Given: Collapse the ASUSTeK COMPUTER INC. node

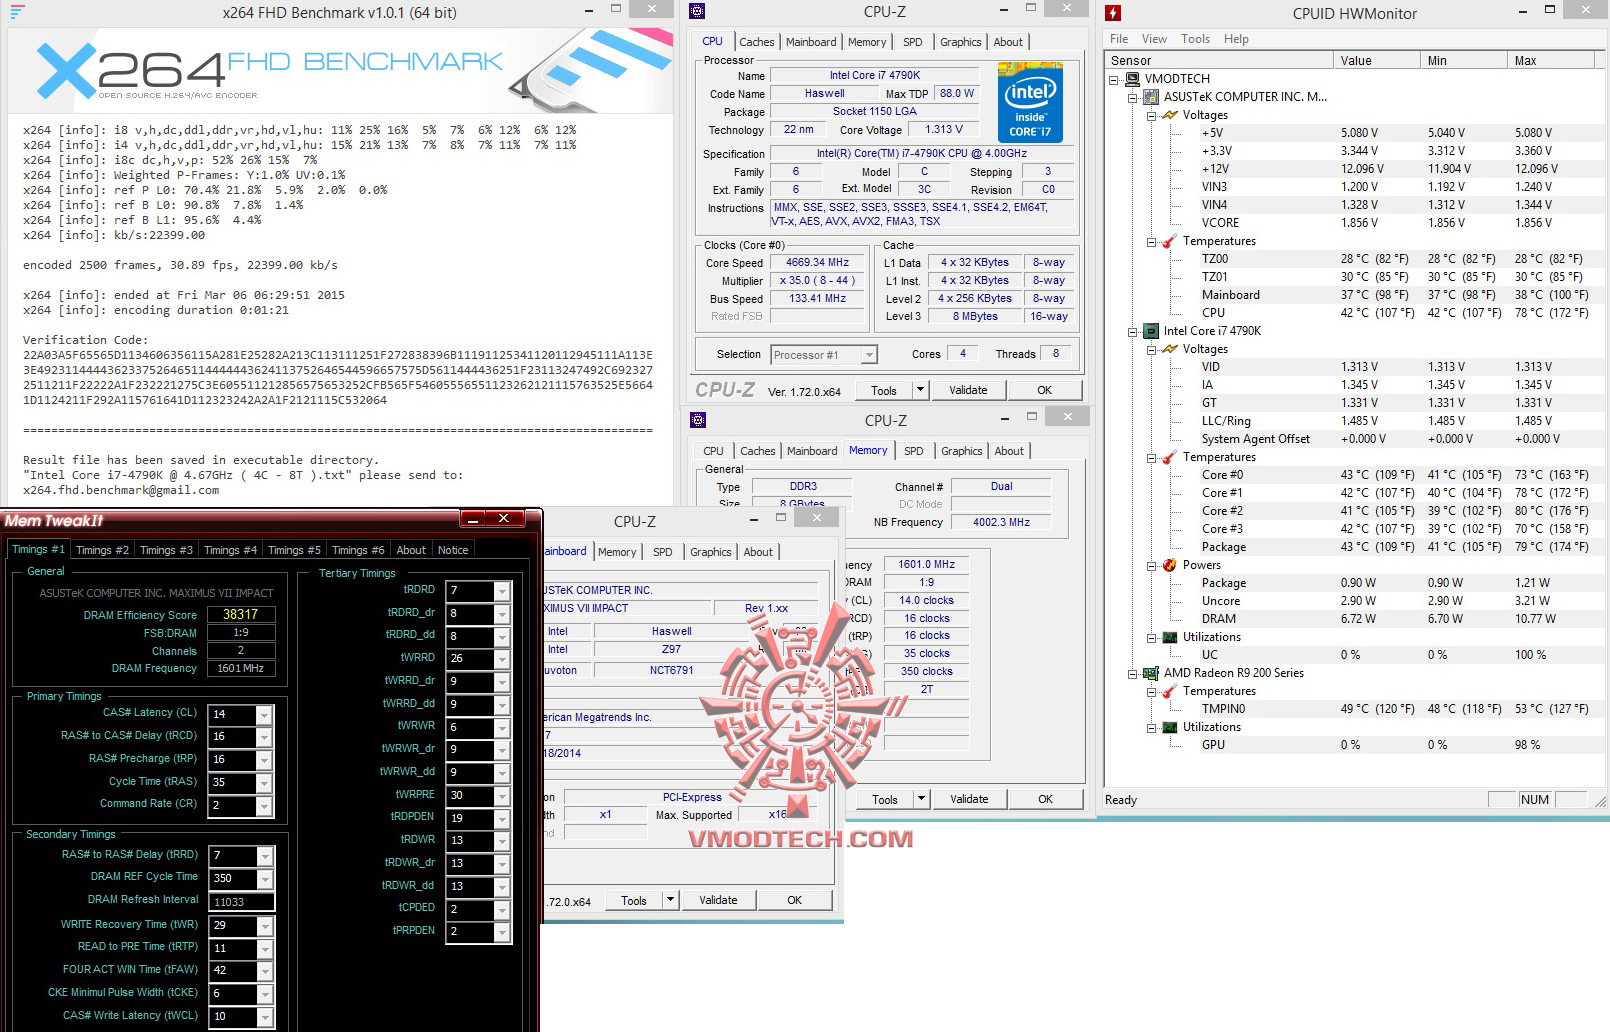Looking at the screenshot, I should click(1133, 97).
